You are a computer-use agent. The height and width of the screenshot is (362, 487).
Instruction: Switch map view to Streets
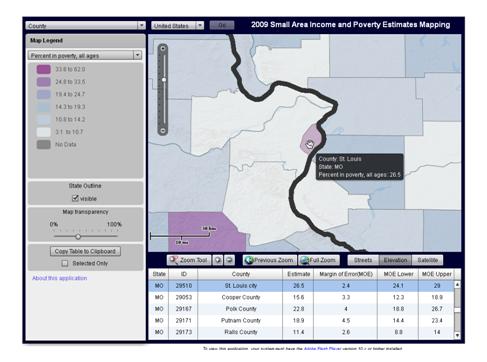point(363,260)
